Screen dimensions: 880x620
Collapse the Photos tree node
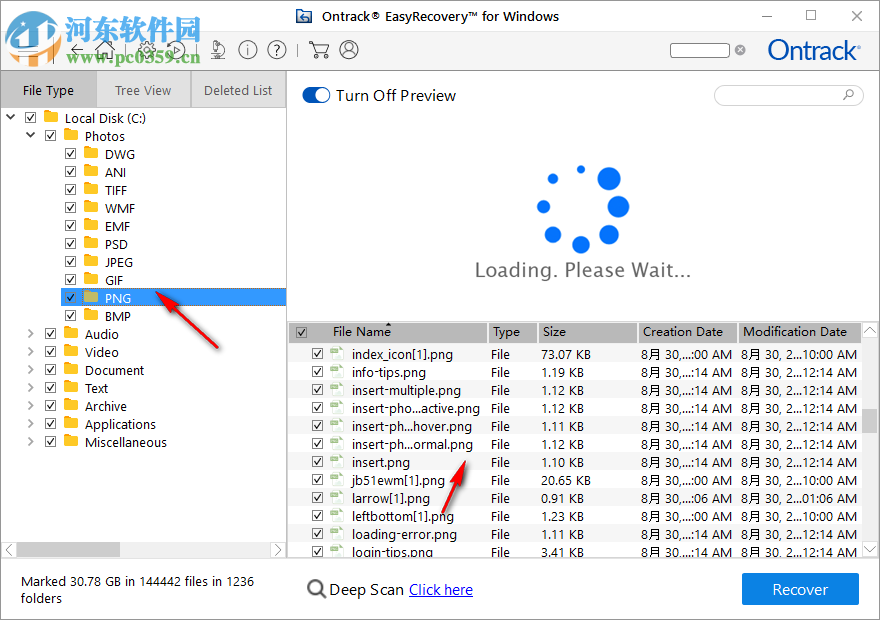(30, 135)
